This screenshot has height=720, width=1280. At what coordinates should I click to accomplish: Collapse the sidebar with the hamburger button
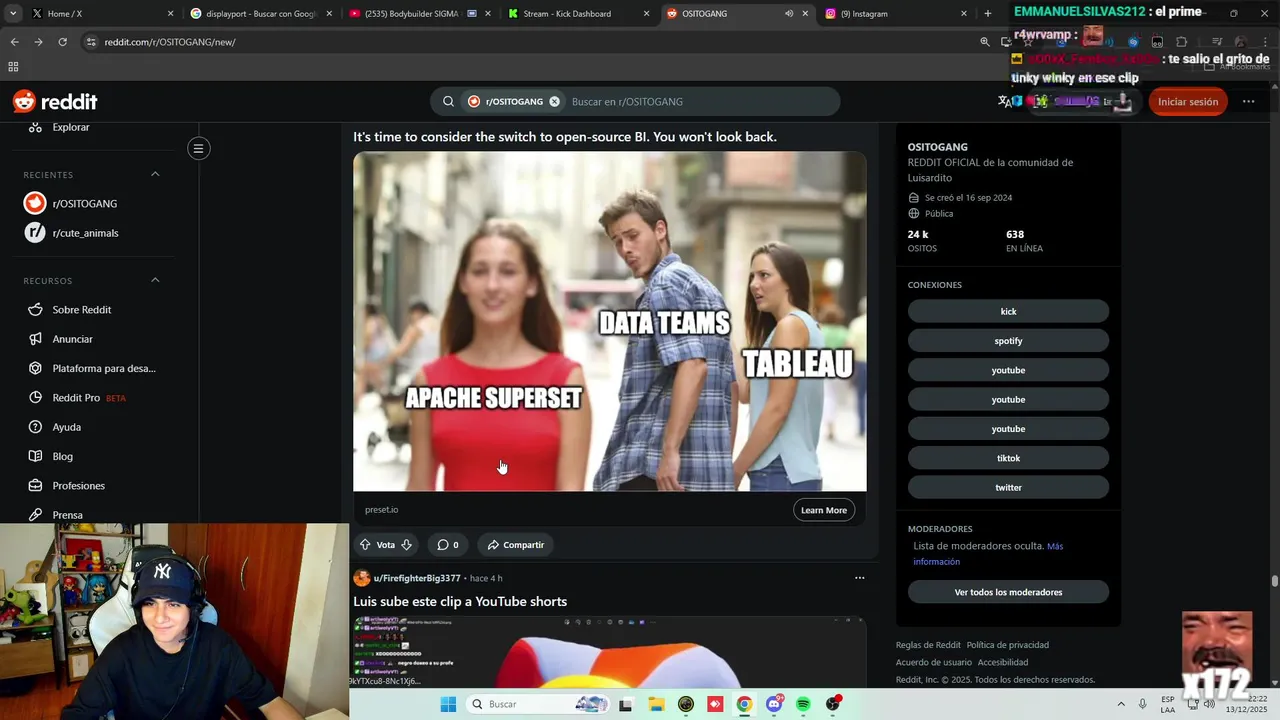click(x=198, y=149)
